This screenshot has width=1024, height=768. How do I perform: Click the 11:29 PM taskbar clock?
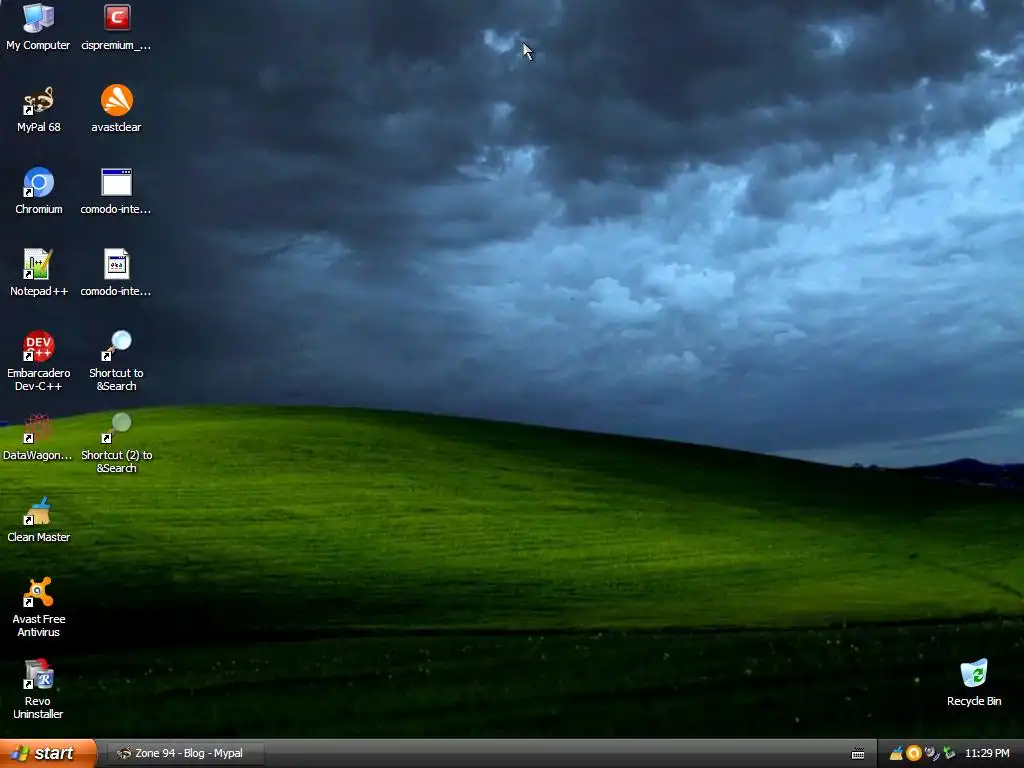click(x=987, y=754)
